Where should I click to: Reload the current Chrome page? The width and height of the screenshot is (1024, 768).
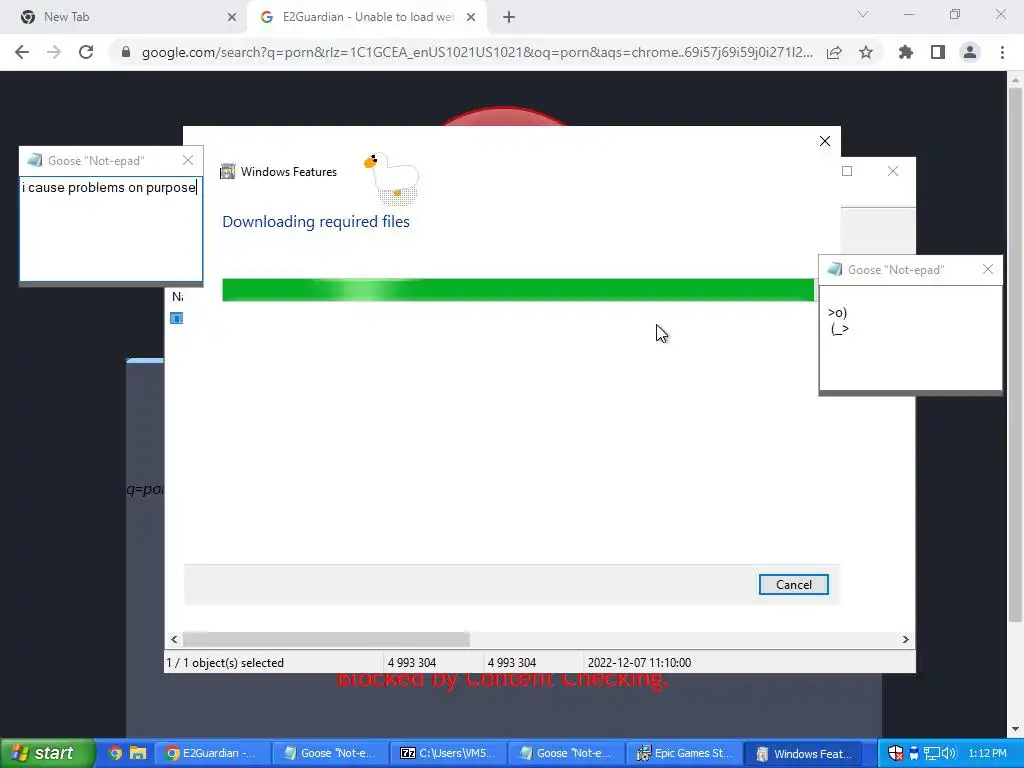coord(86,52)
